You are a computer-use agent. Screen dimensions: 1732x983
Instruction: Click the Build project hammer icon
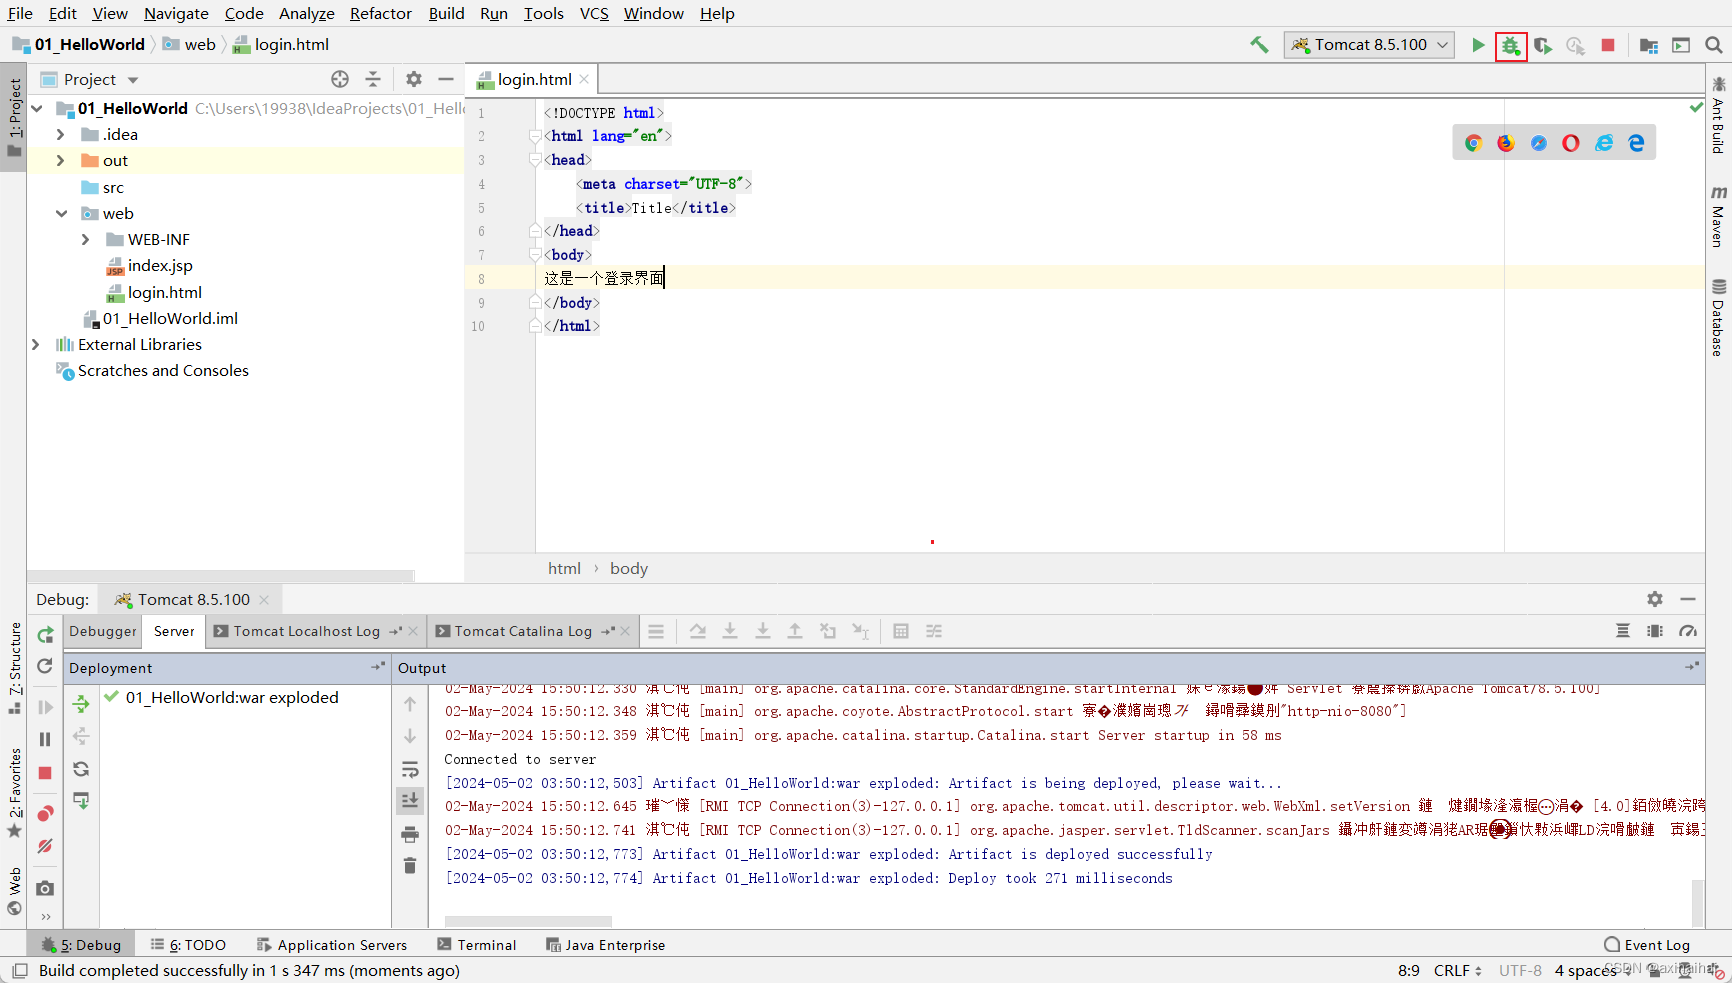(1259, 44)
